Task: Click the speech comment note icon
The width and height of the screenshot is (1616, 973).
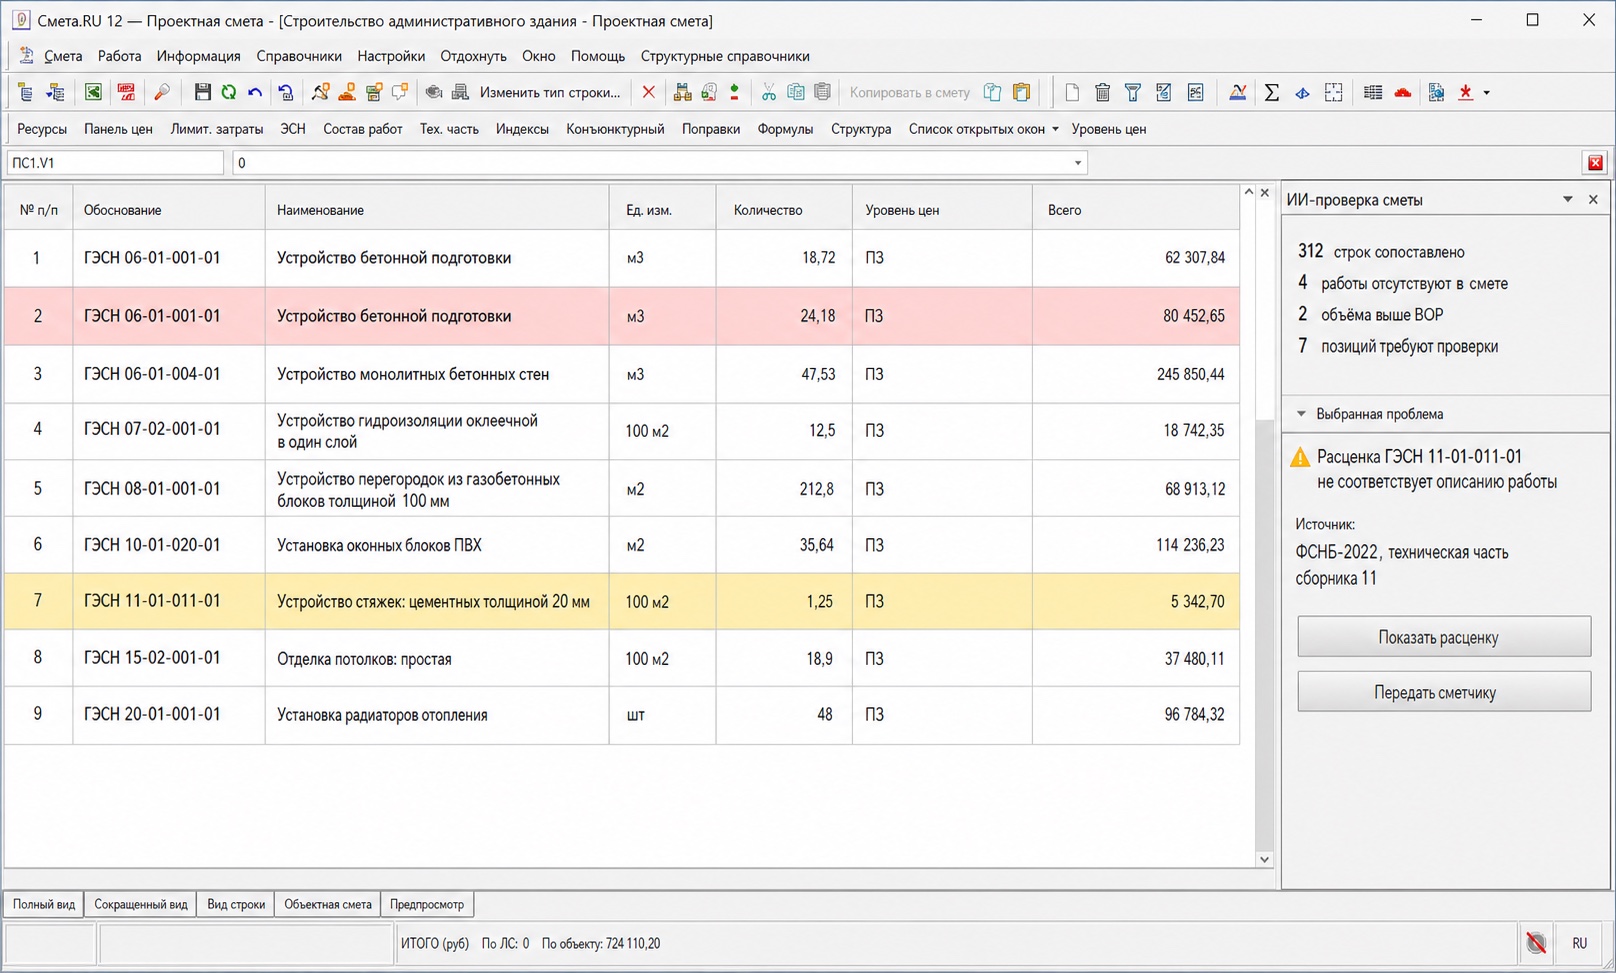Action: click(x=400, y=92)
